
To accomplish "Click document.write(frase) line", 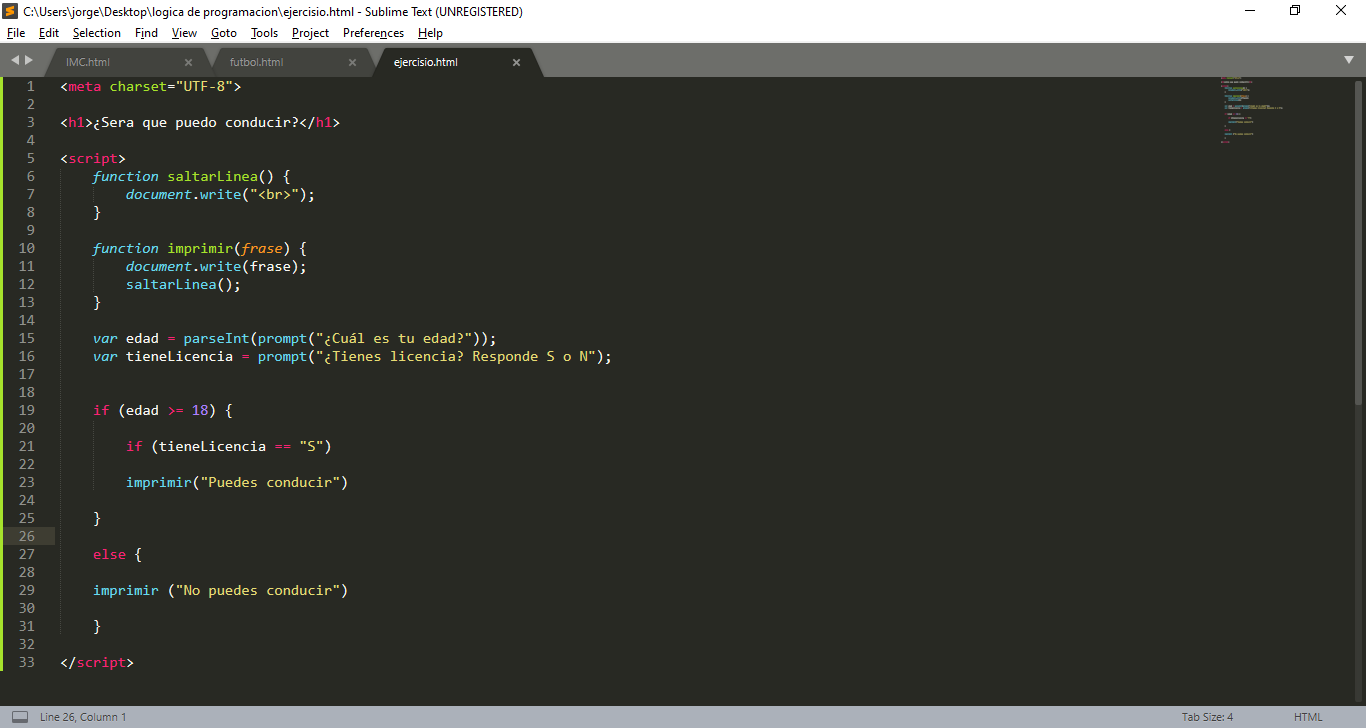I will click(x=216, y=266).
